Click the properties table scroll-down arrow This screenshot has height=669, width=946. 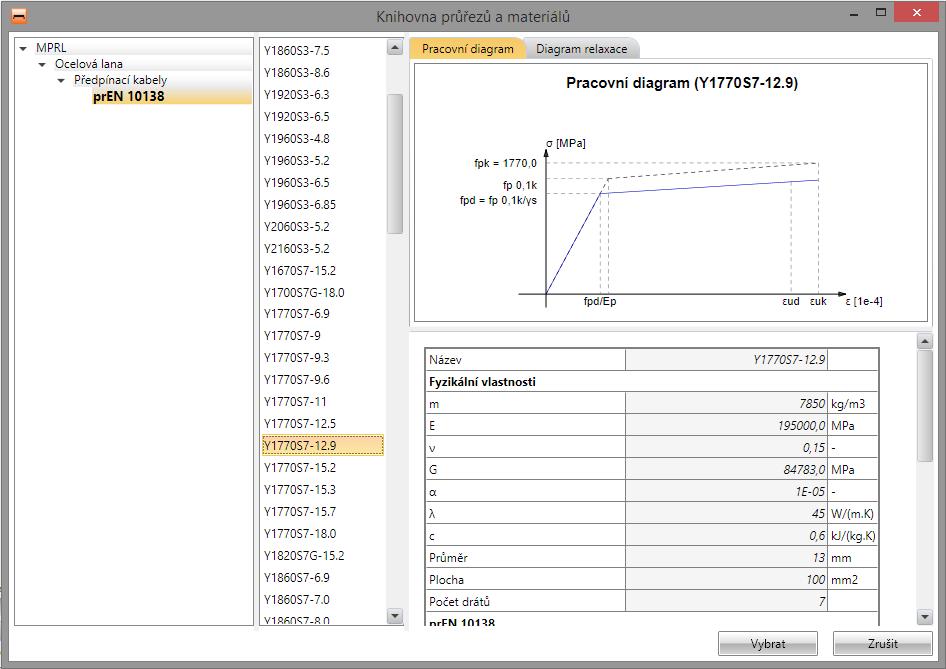tap(924, 617)
